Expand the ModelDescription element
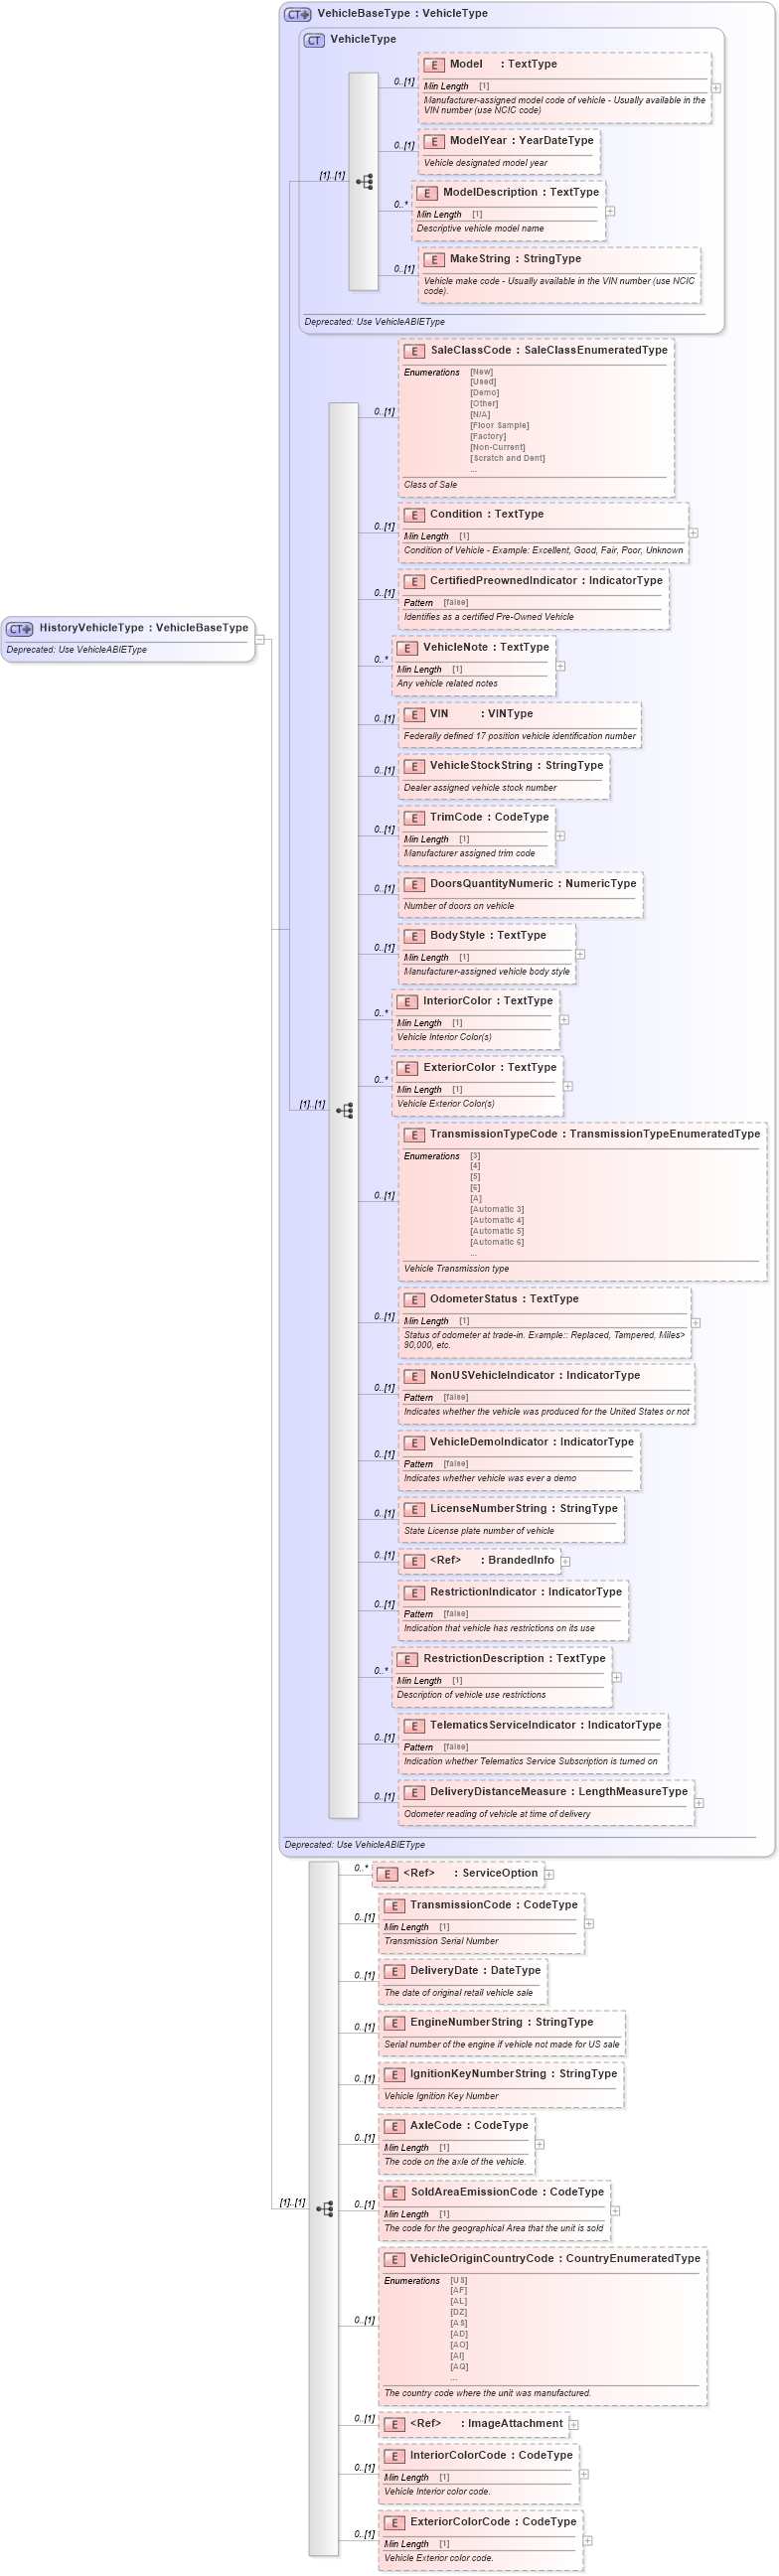This screenshot has height=2576, width=779. pos(610,211)
